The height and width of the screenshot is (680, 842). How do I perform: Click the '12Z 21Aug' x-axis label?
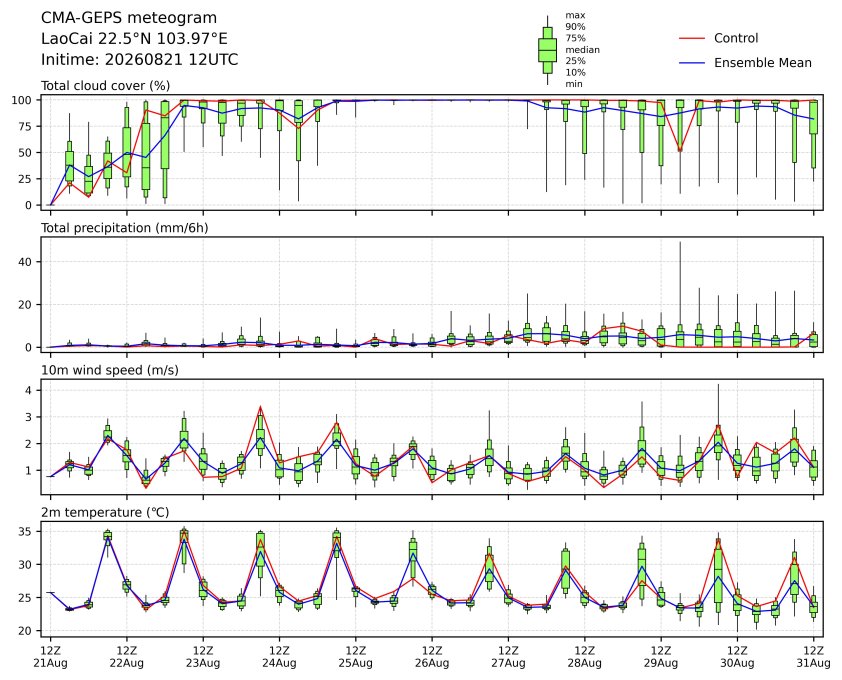50,657
